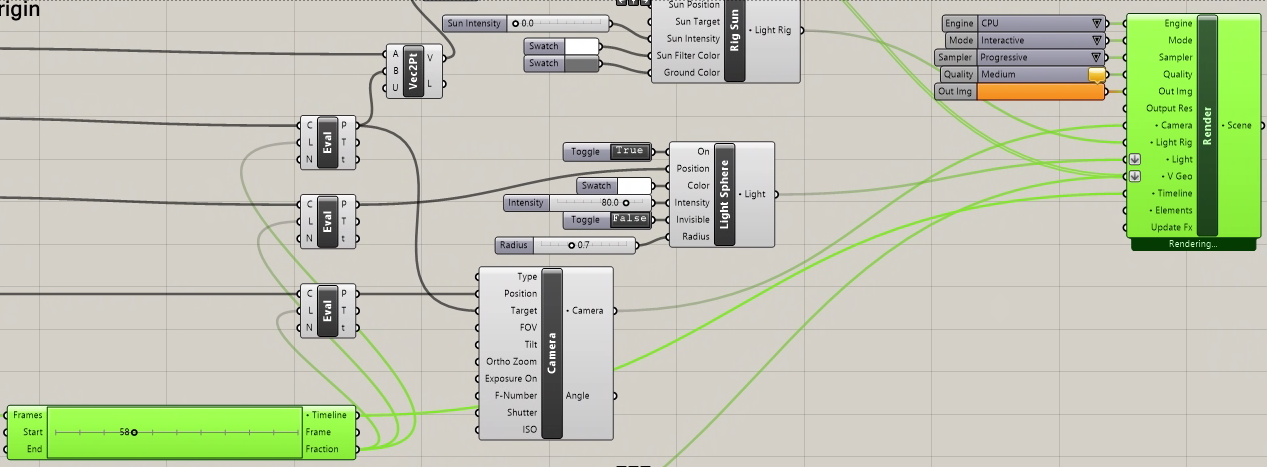
Task: Select the Rig Sun component name bar
Action: [736, 38]
